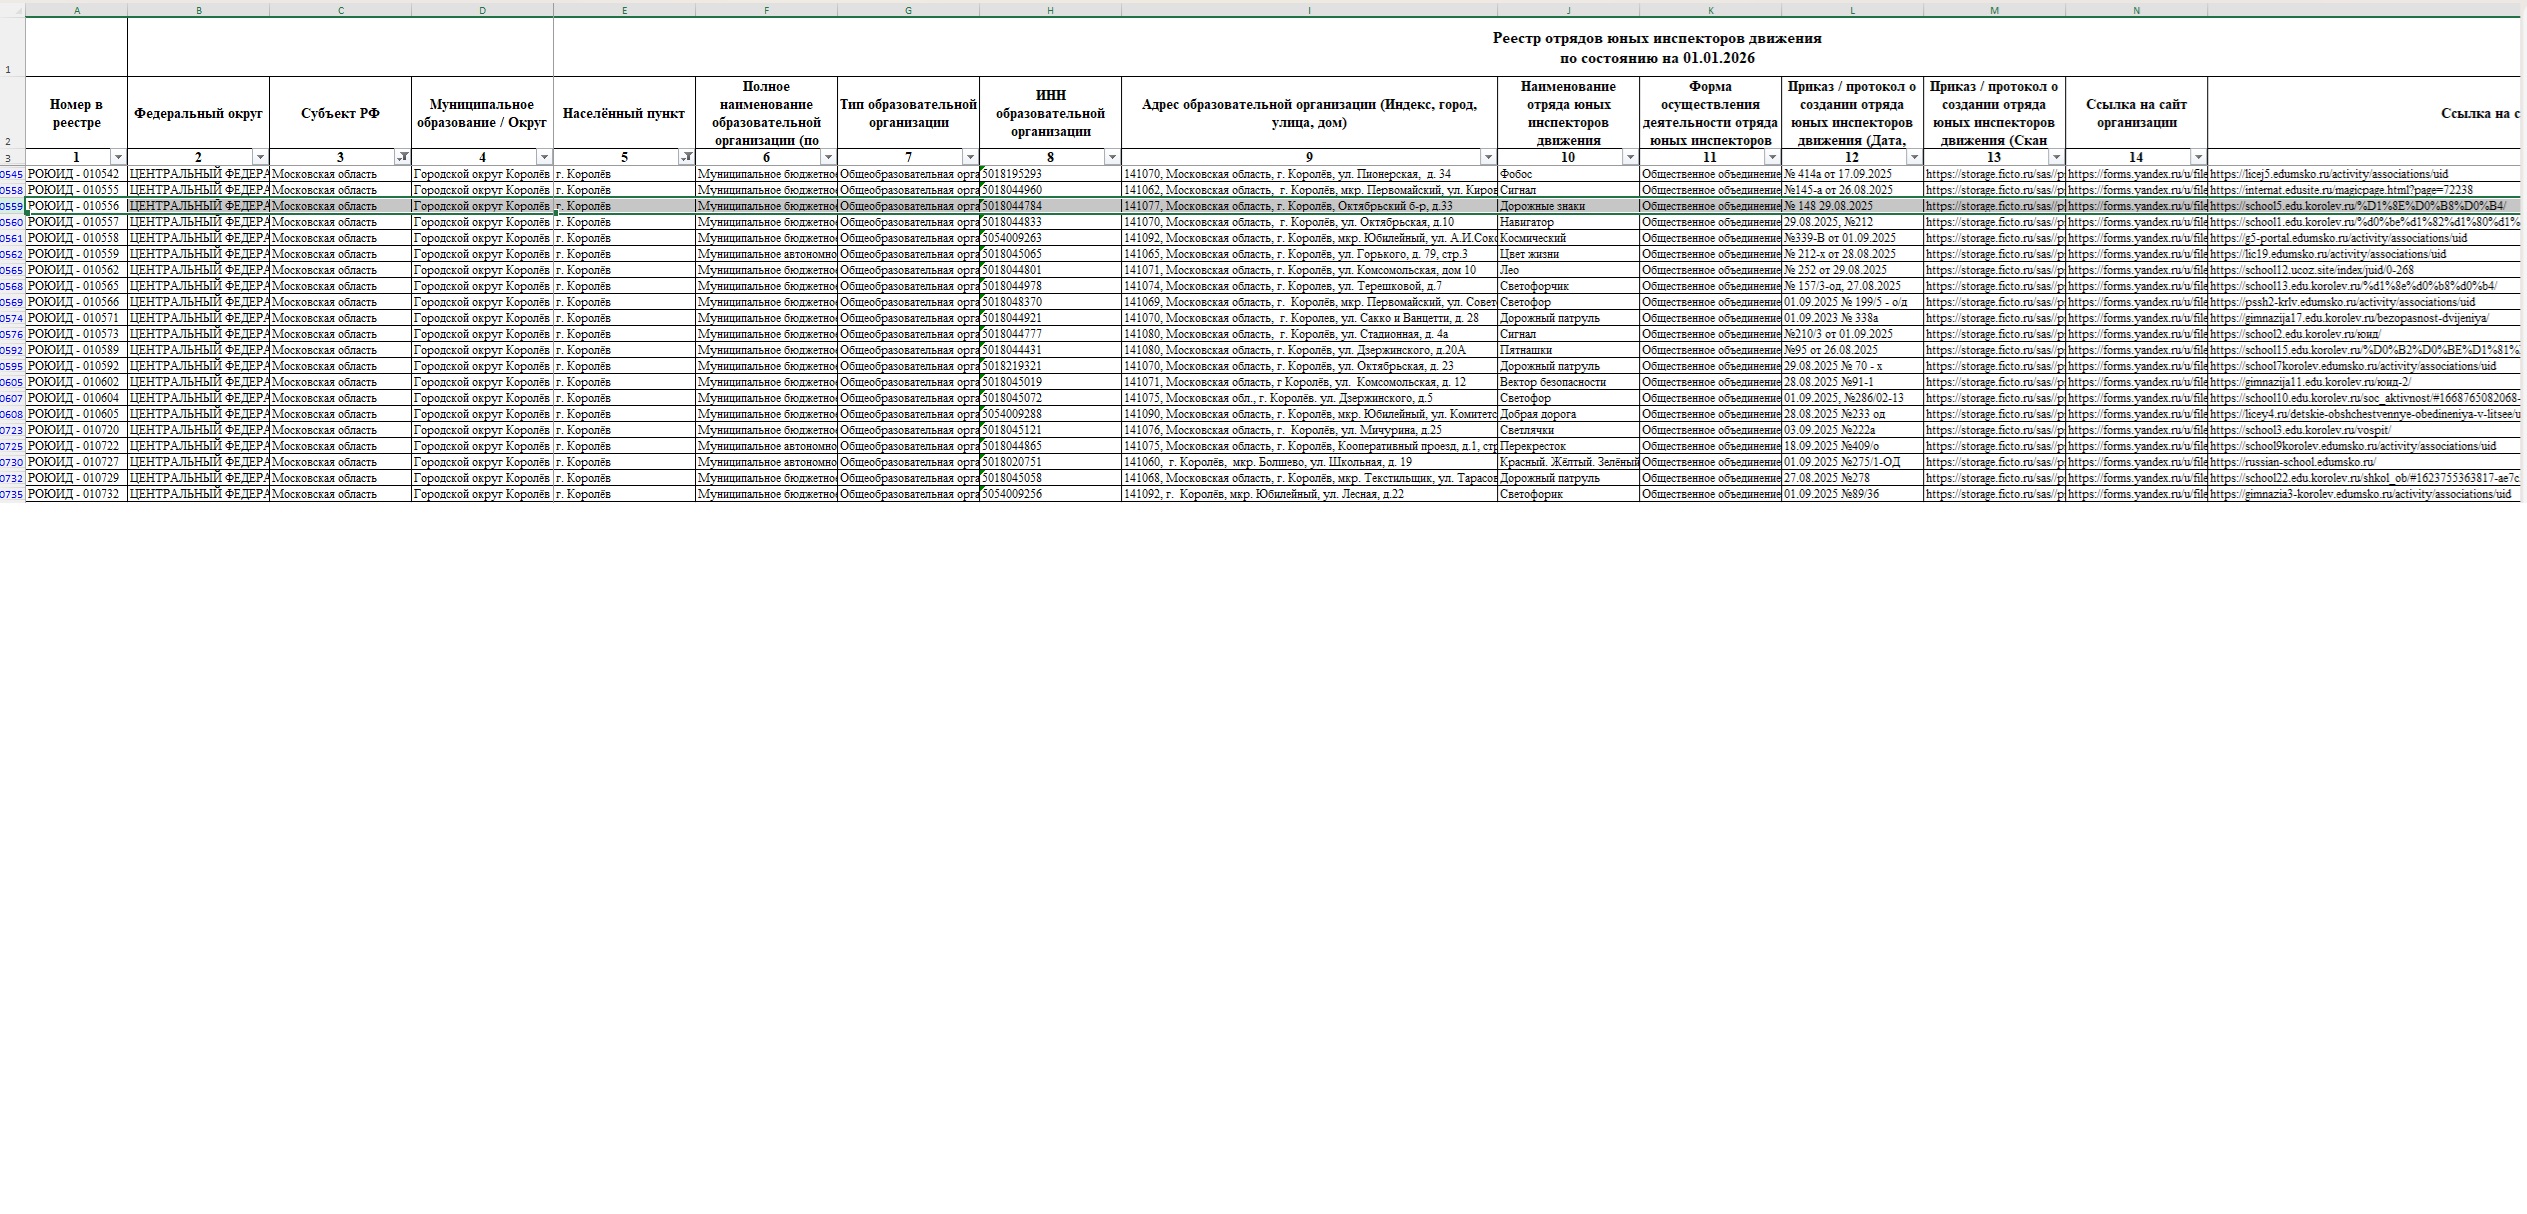Image resolution: width=2527 pixels, height=1214 pixels.
Task: Select row header 0735
Action: point(12,494)
